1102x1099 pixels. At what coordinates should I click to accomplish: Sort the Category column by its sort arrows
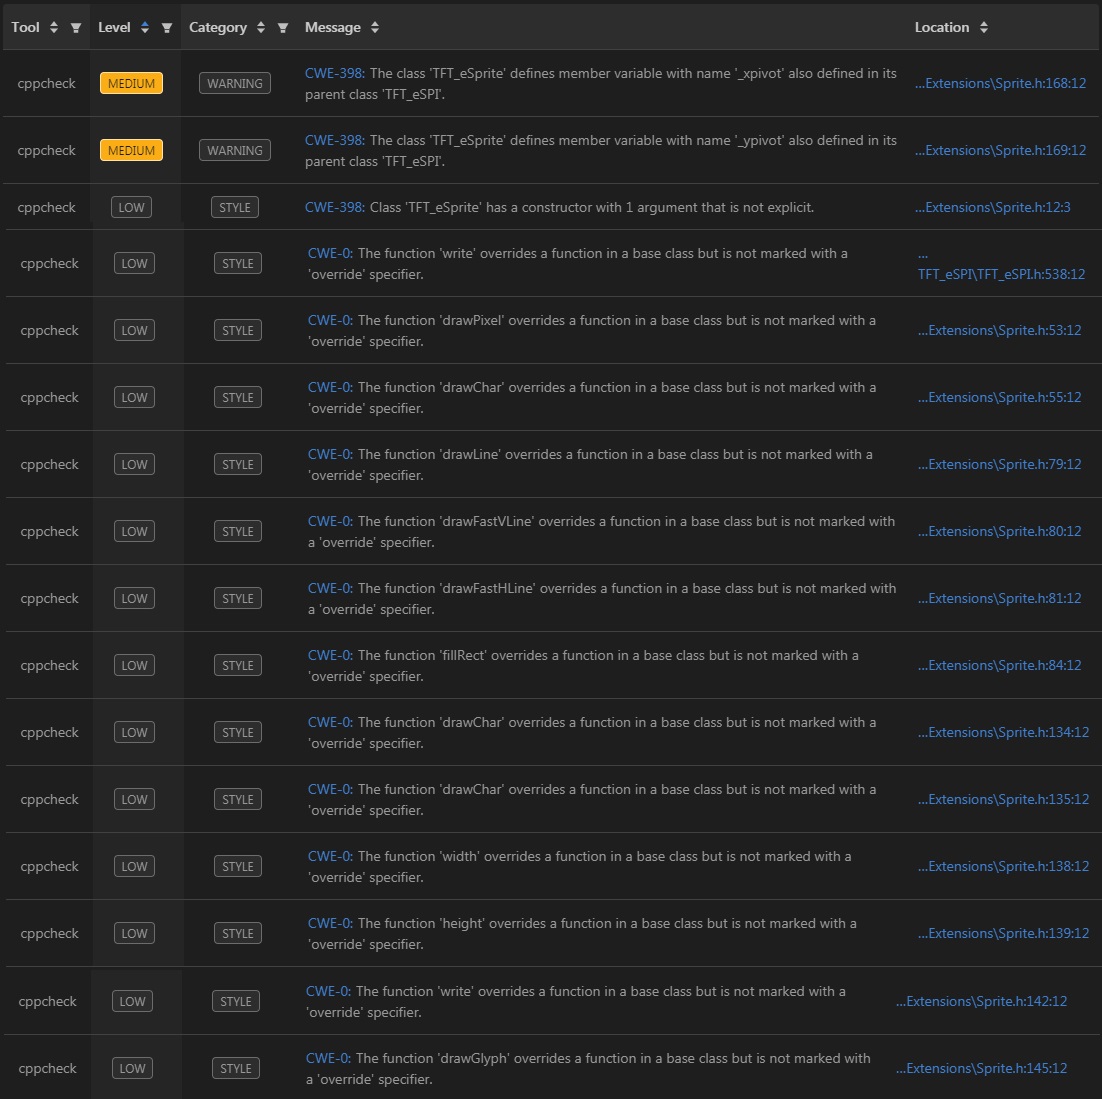tap(259, 27)
